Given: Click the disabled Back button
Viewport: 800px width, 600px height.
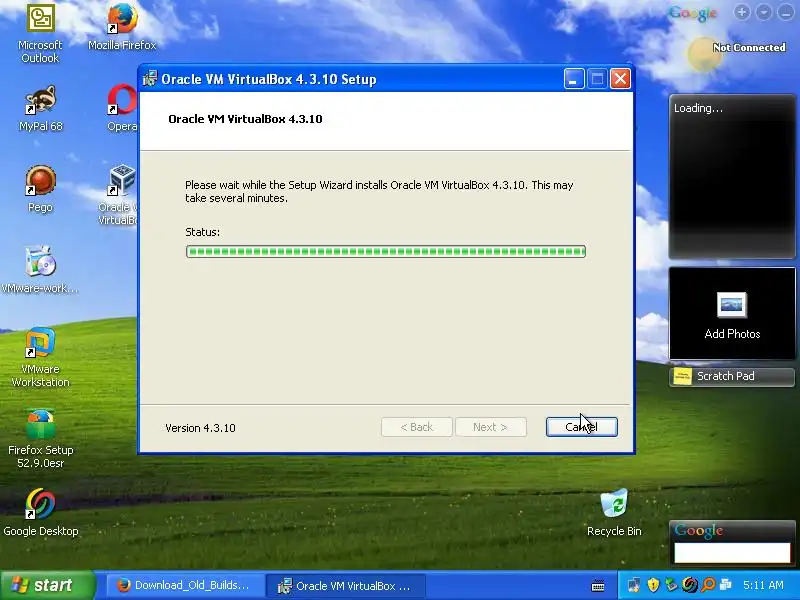Looking at the screenshot, I should pos(416,427).
